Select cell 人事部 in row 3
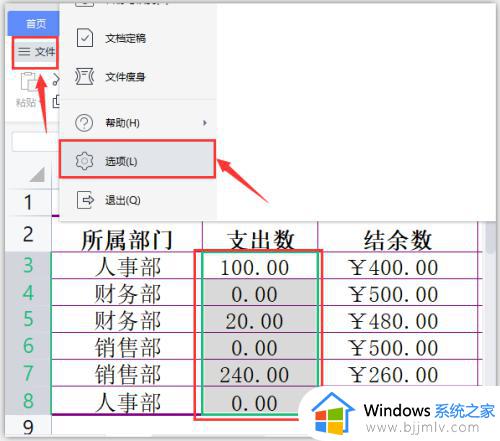 pyautogui.click(x=127, y=266)
